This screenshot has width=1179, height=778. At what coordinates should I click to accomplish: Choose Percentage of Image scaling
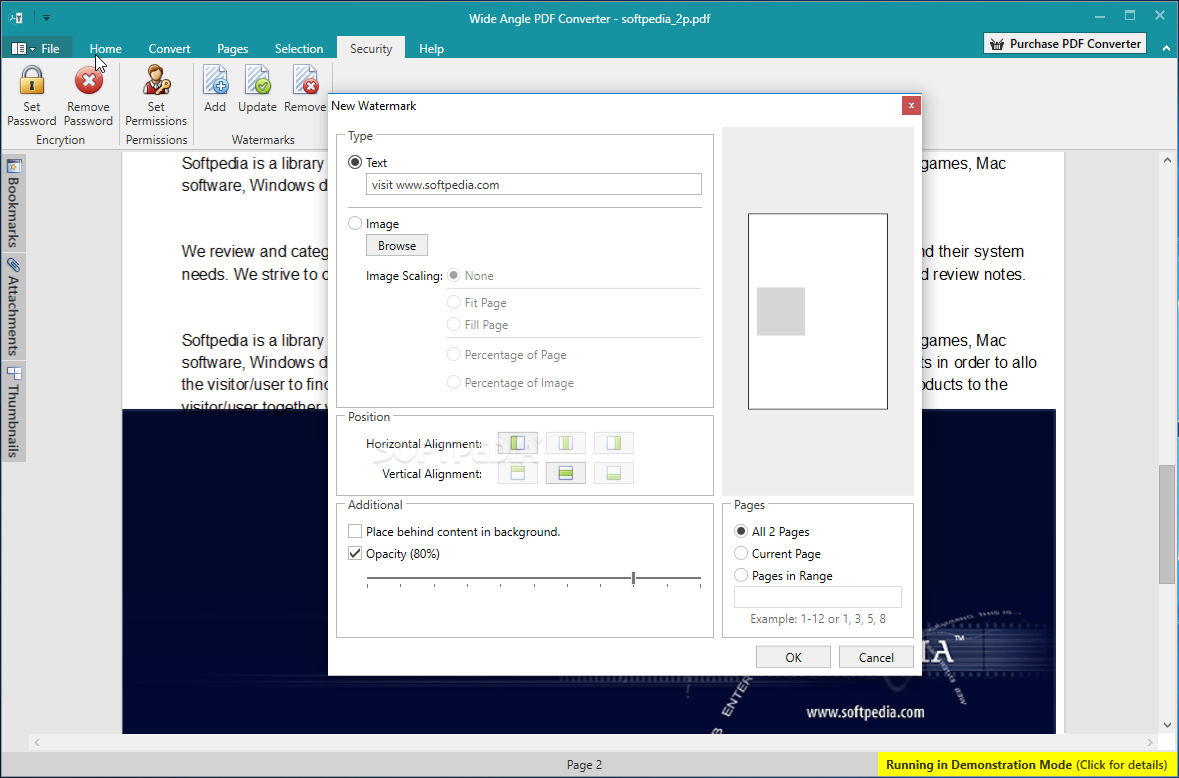click(453, 383)
